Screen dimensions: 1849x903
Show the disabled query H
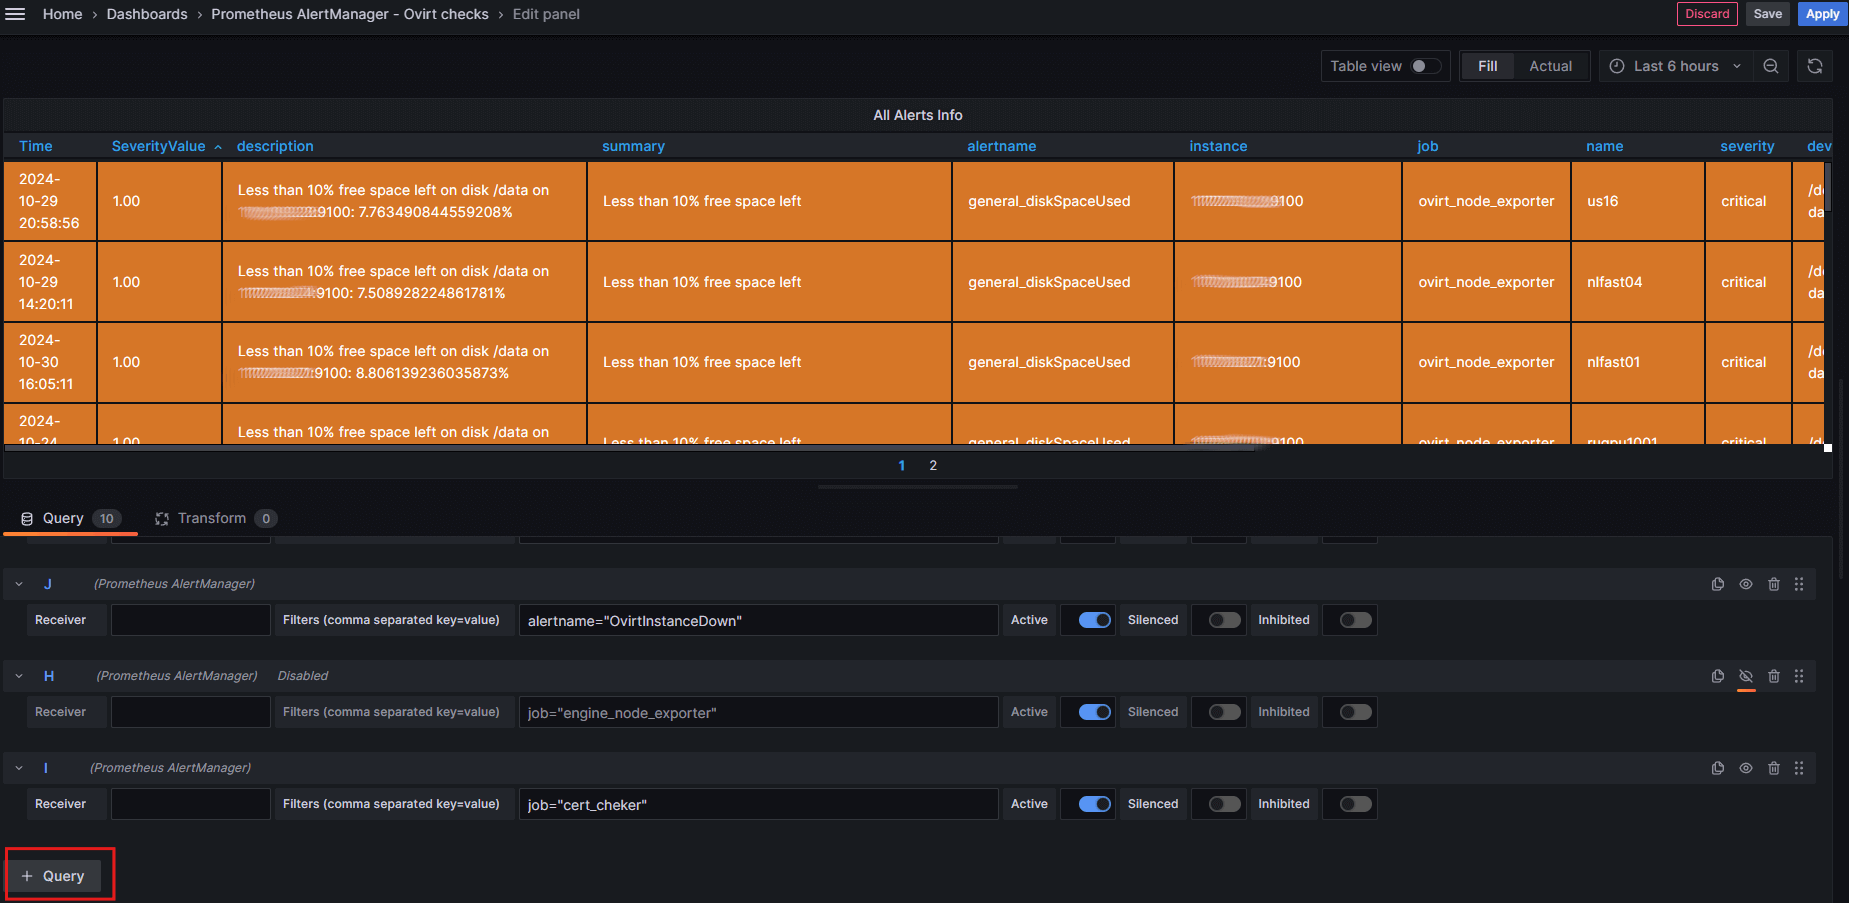pos(1745,676)
